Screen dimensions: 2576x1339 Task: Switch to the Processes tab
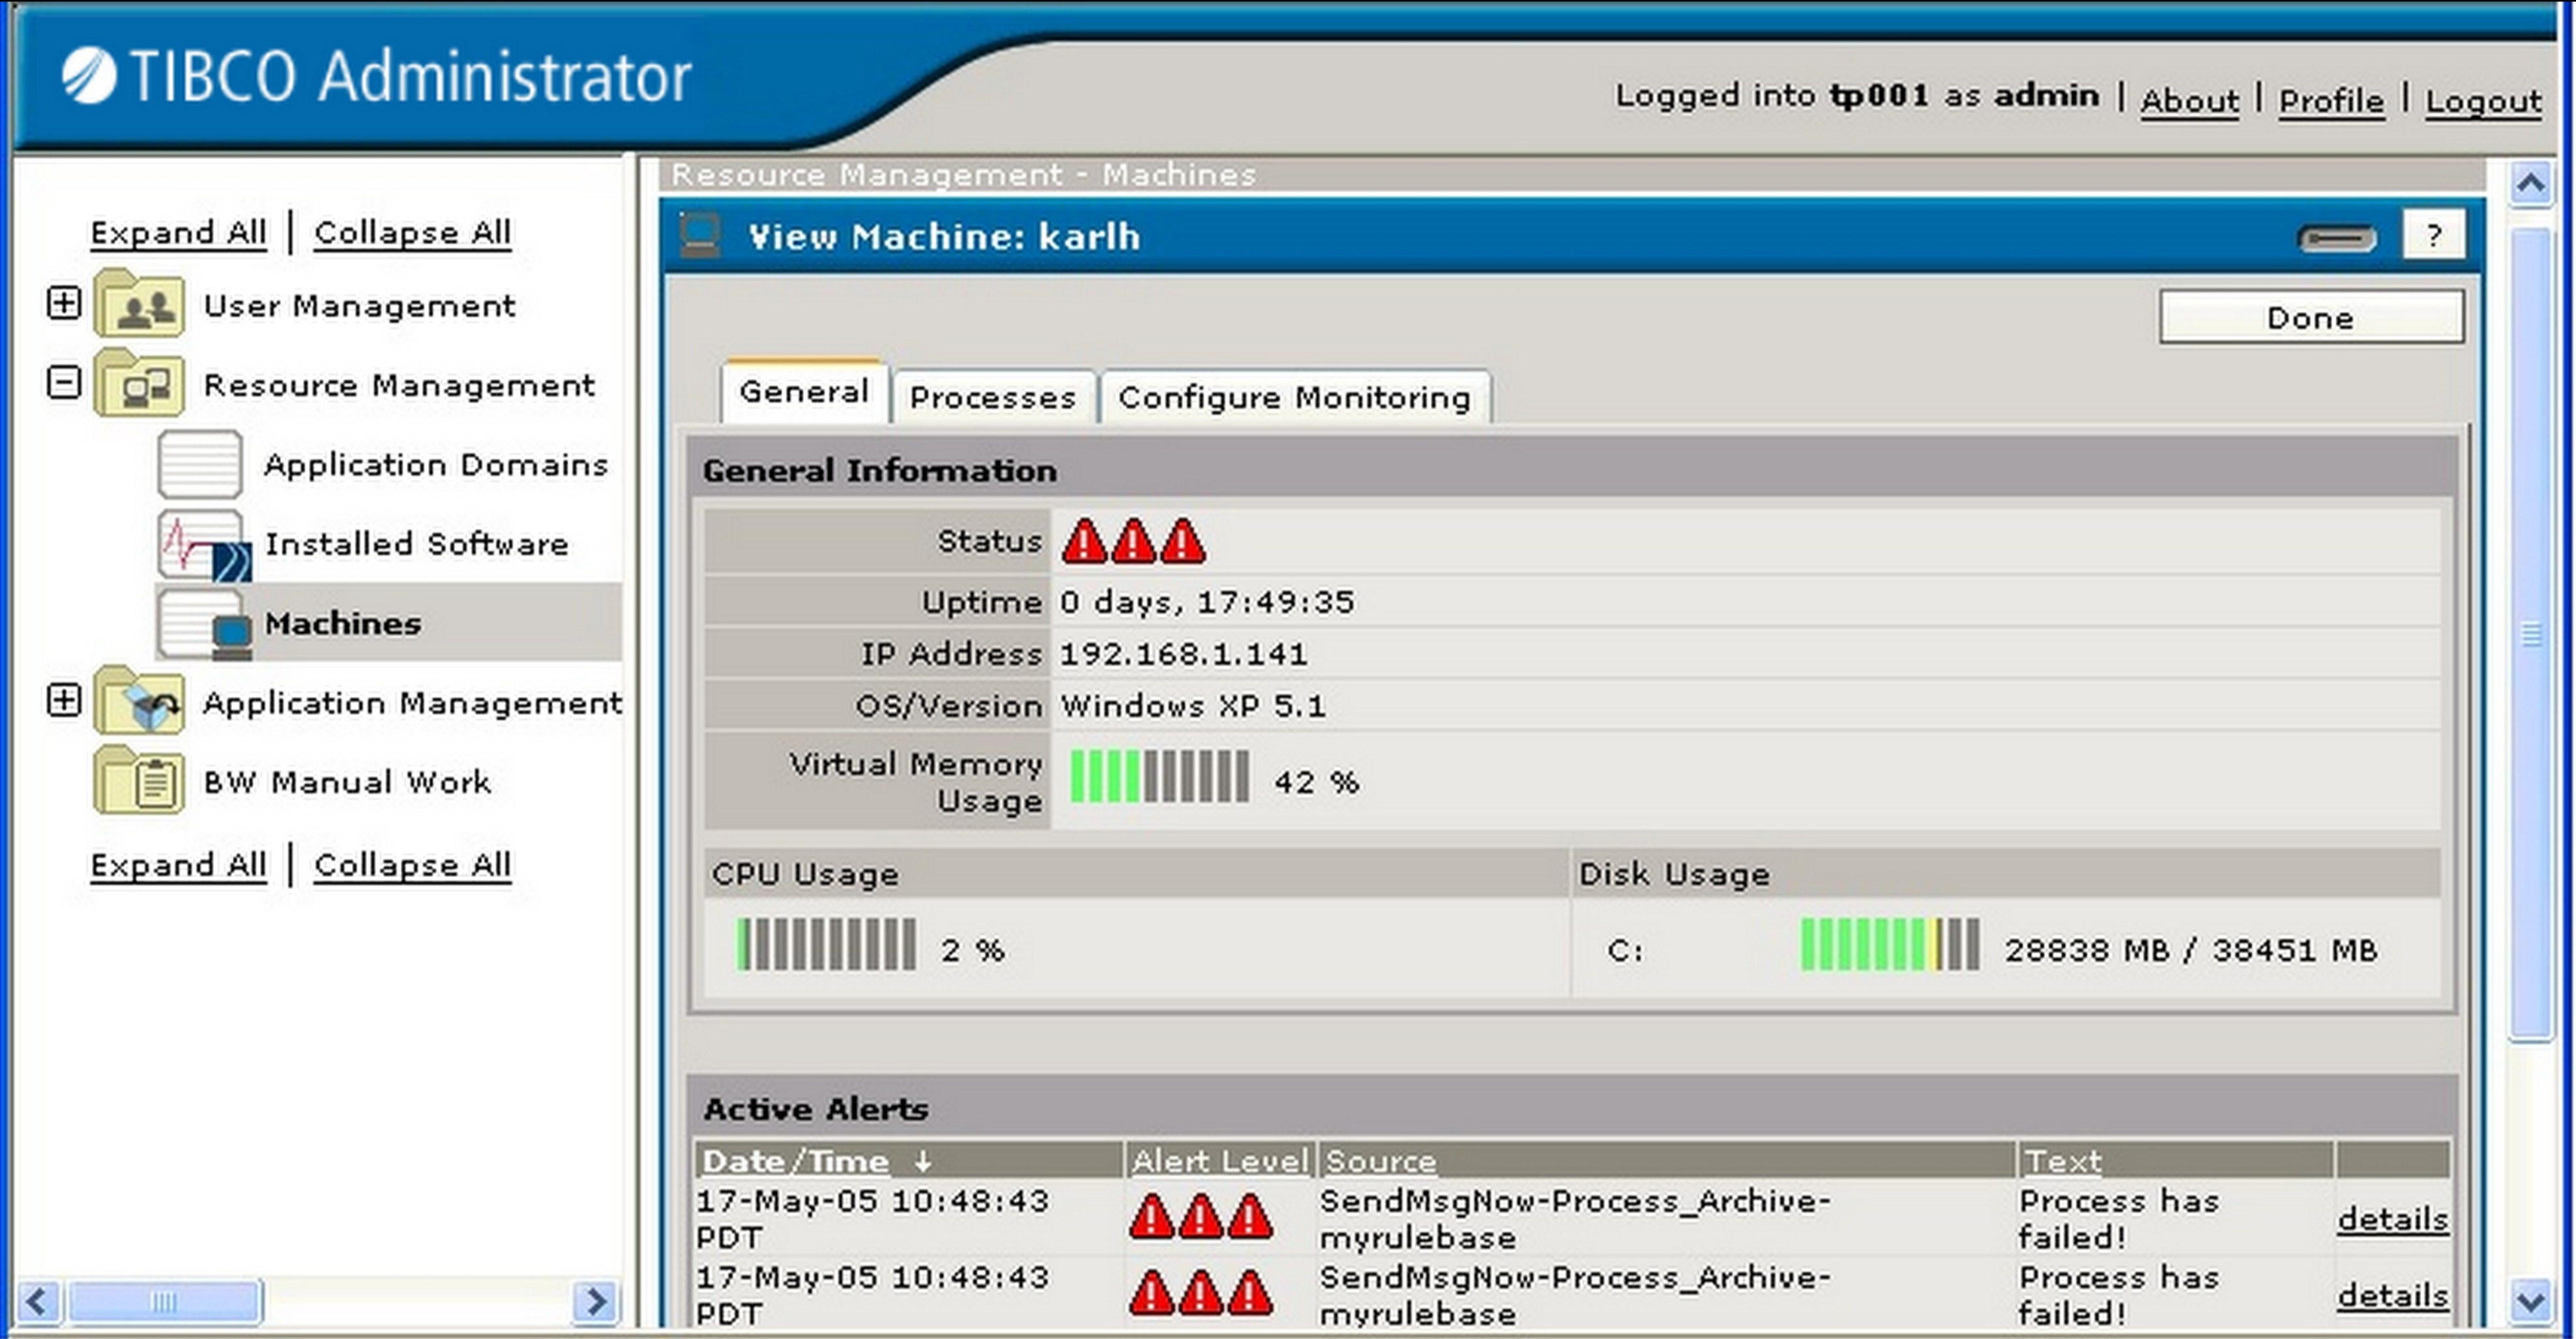(992, 398)
